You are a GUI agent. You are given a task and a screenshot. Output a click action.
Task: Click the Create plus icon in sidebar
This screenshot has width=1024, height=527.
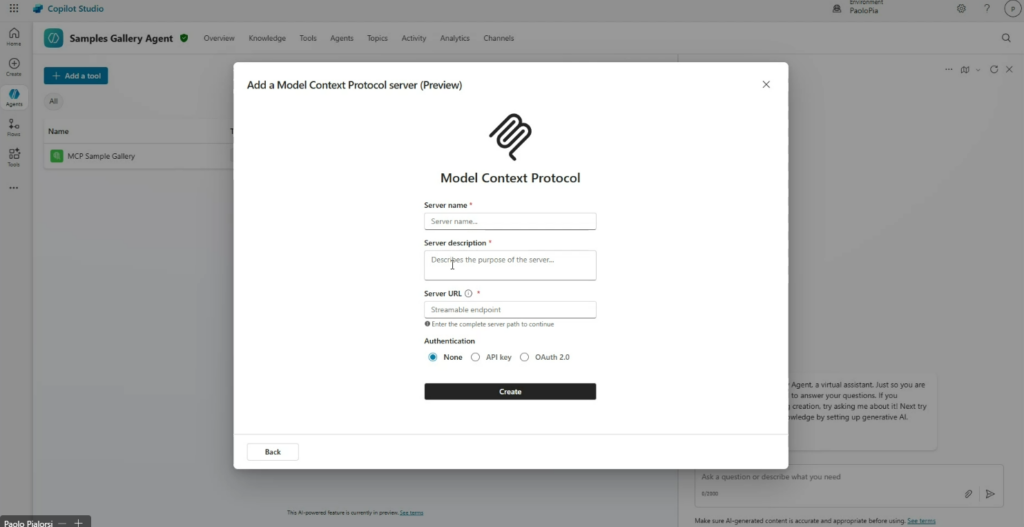click(14, 67)
